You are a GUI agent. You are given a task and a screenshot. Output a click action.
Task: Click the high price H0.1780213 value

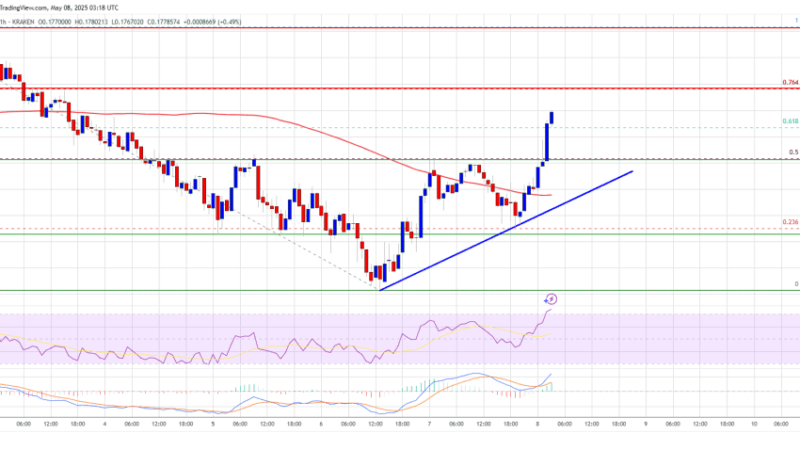click(91, 22)
